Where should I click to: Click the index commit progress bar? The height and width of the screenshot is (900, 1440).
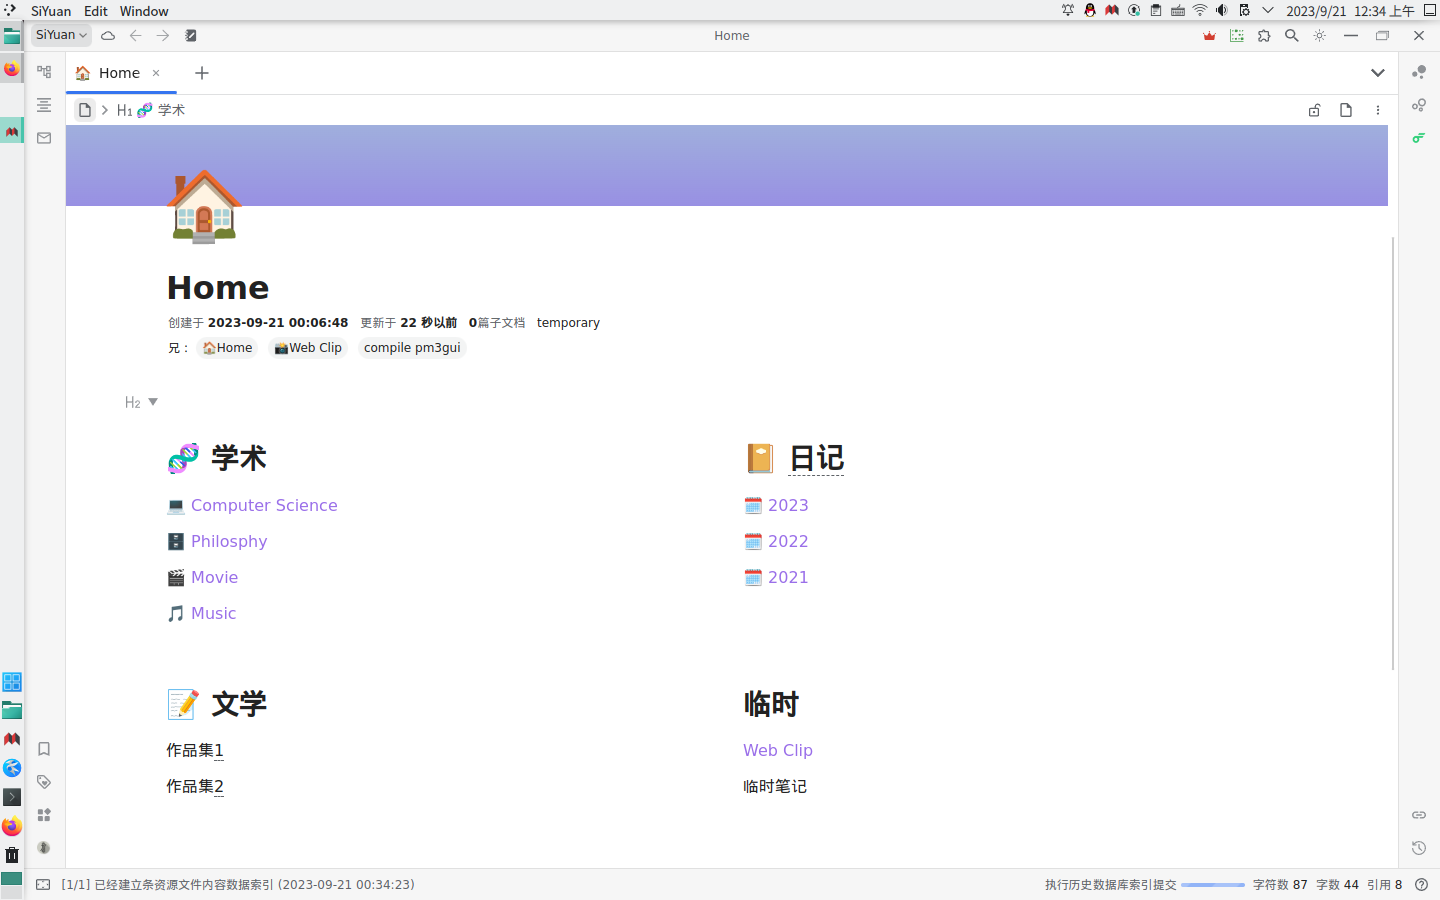pos(1213,885)
